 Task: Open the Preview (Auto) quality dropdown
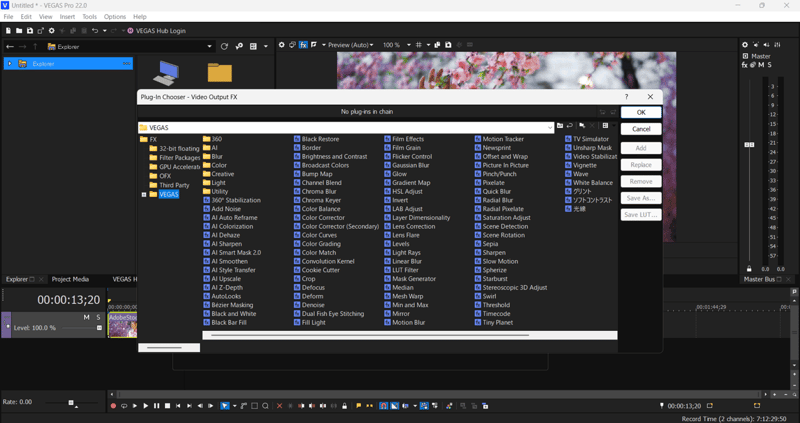(x=347, y=45)
